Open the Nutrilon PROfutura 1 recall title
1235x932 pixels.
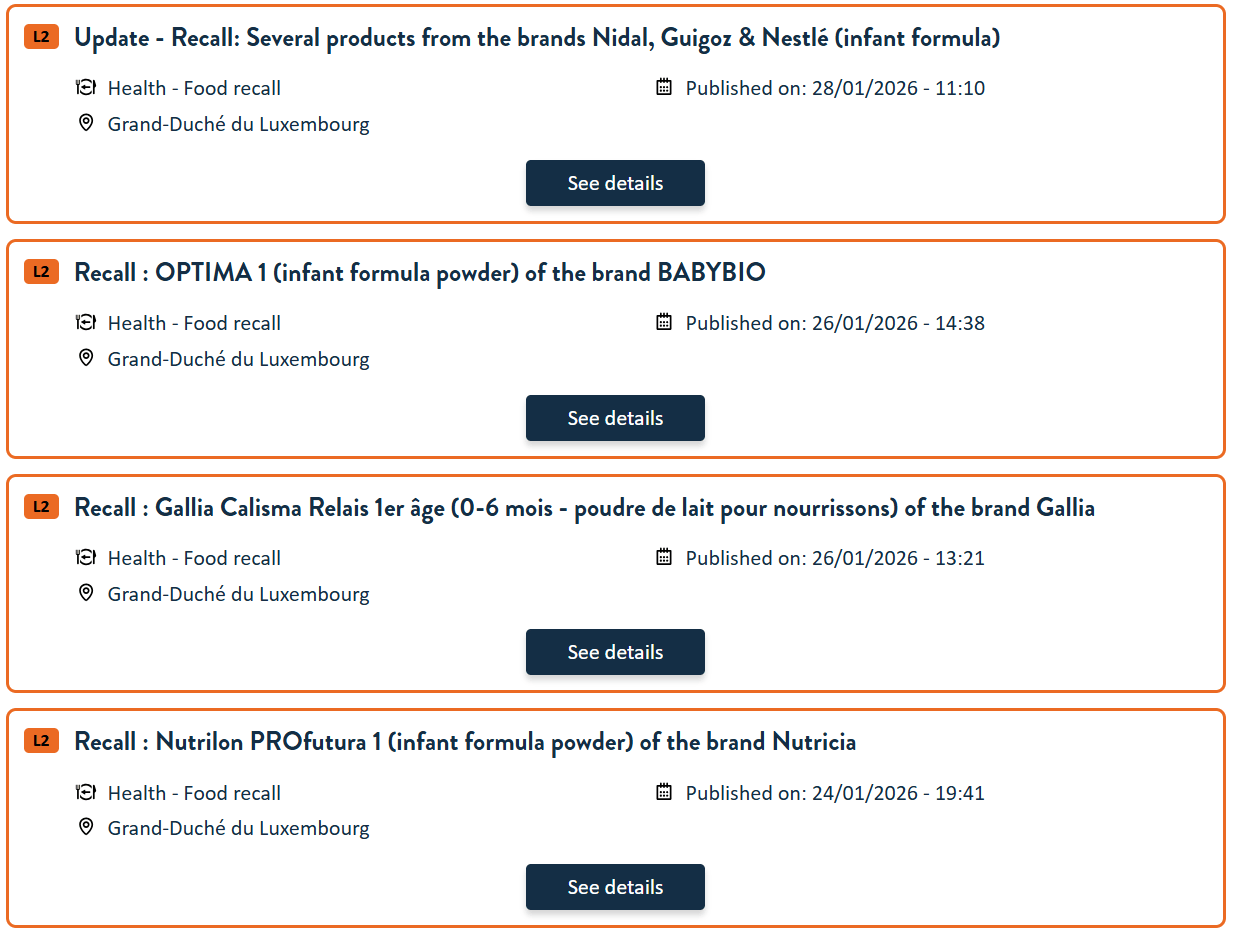pyautogui.click(x=465, y=742)
